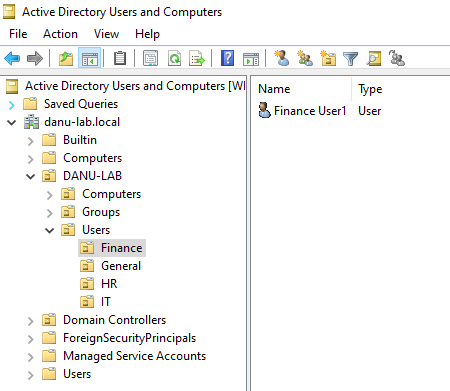Expand the top-level Computers container

(31, 159)
